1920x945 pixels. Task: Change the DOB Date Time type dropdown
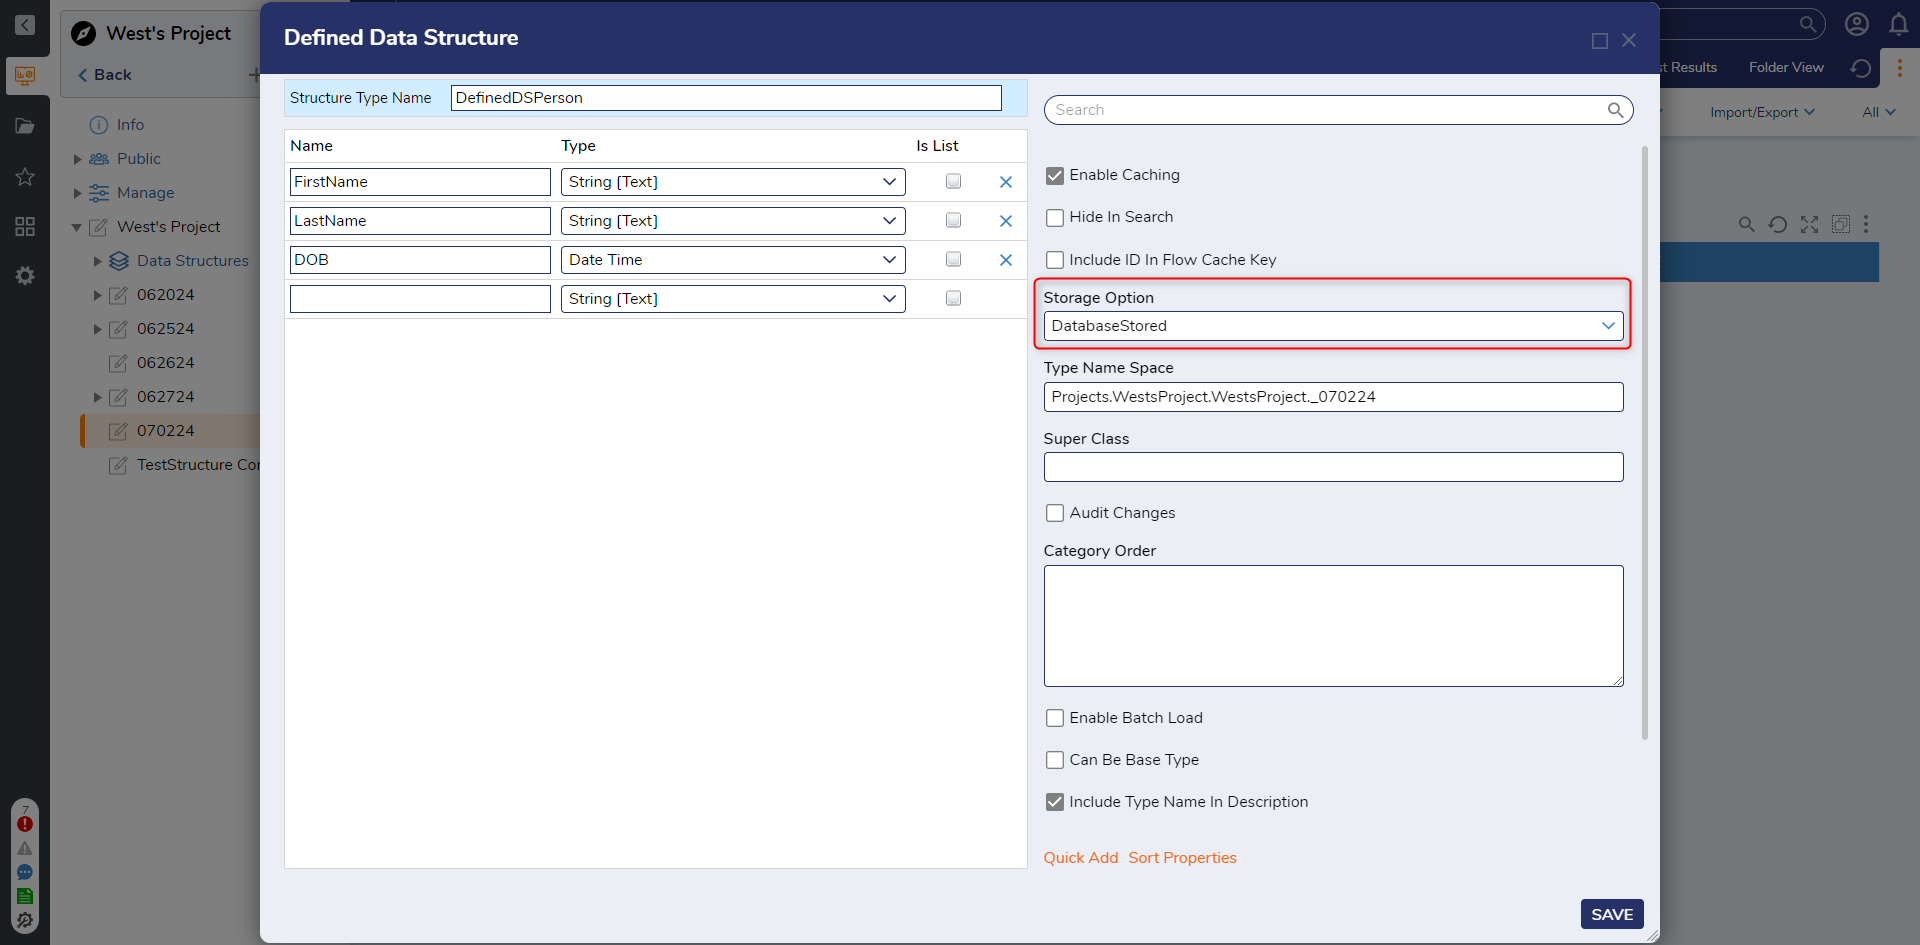733,260
